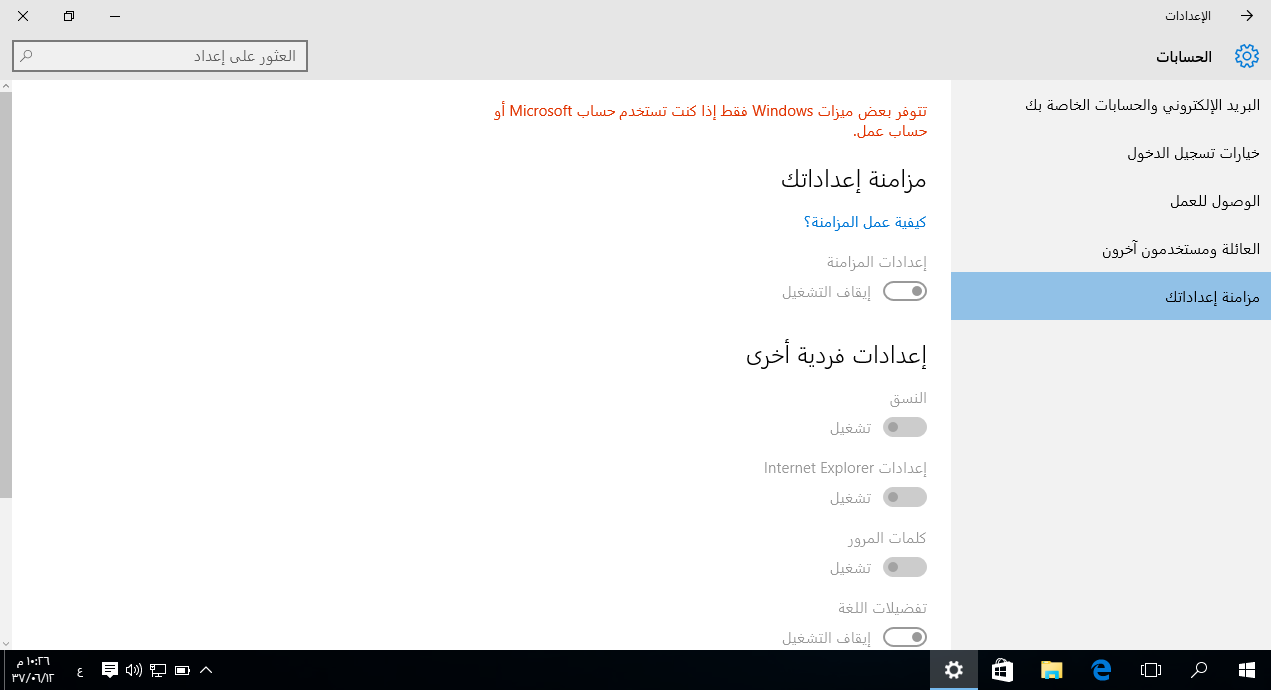Viewport: 1271px width, 690px height.
Task: Select مزامنة إعداداتك in sidebar
Action: (x=1111, y=297)
